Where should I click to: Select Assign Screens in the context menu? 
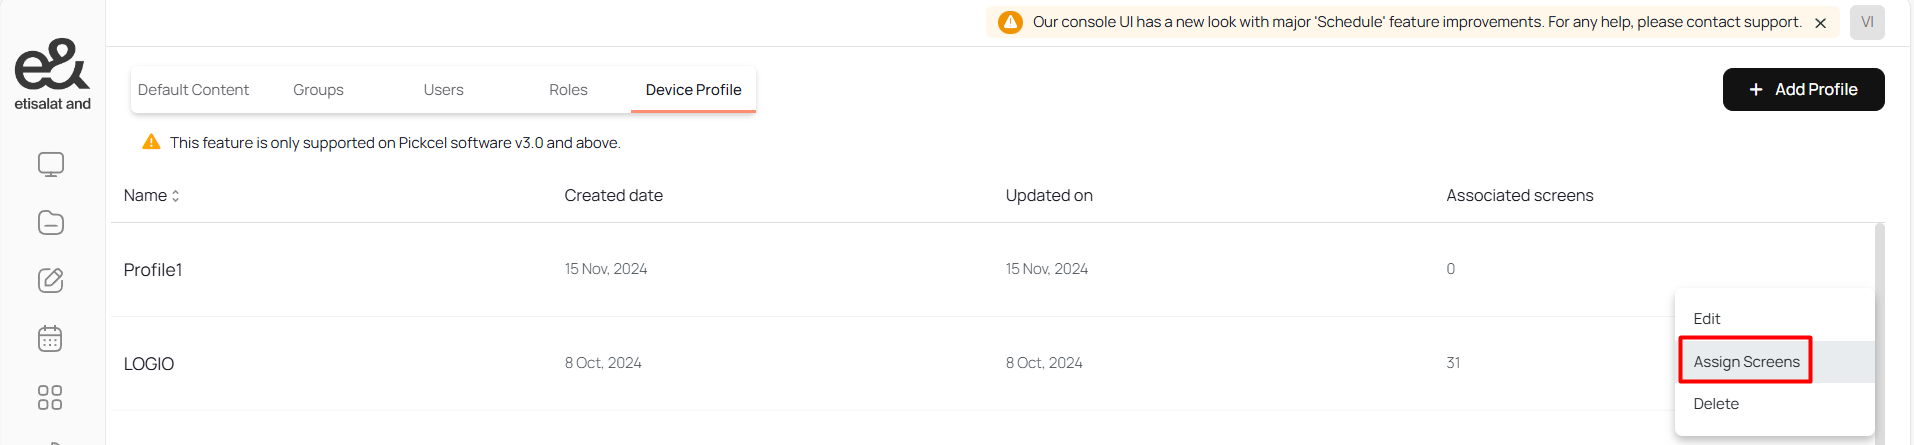(x=1746, y=362)
